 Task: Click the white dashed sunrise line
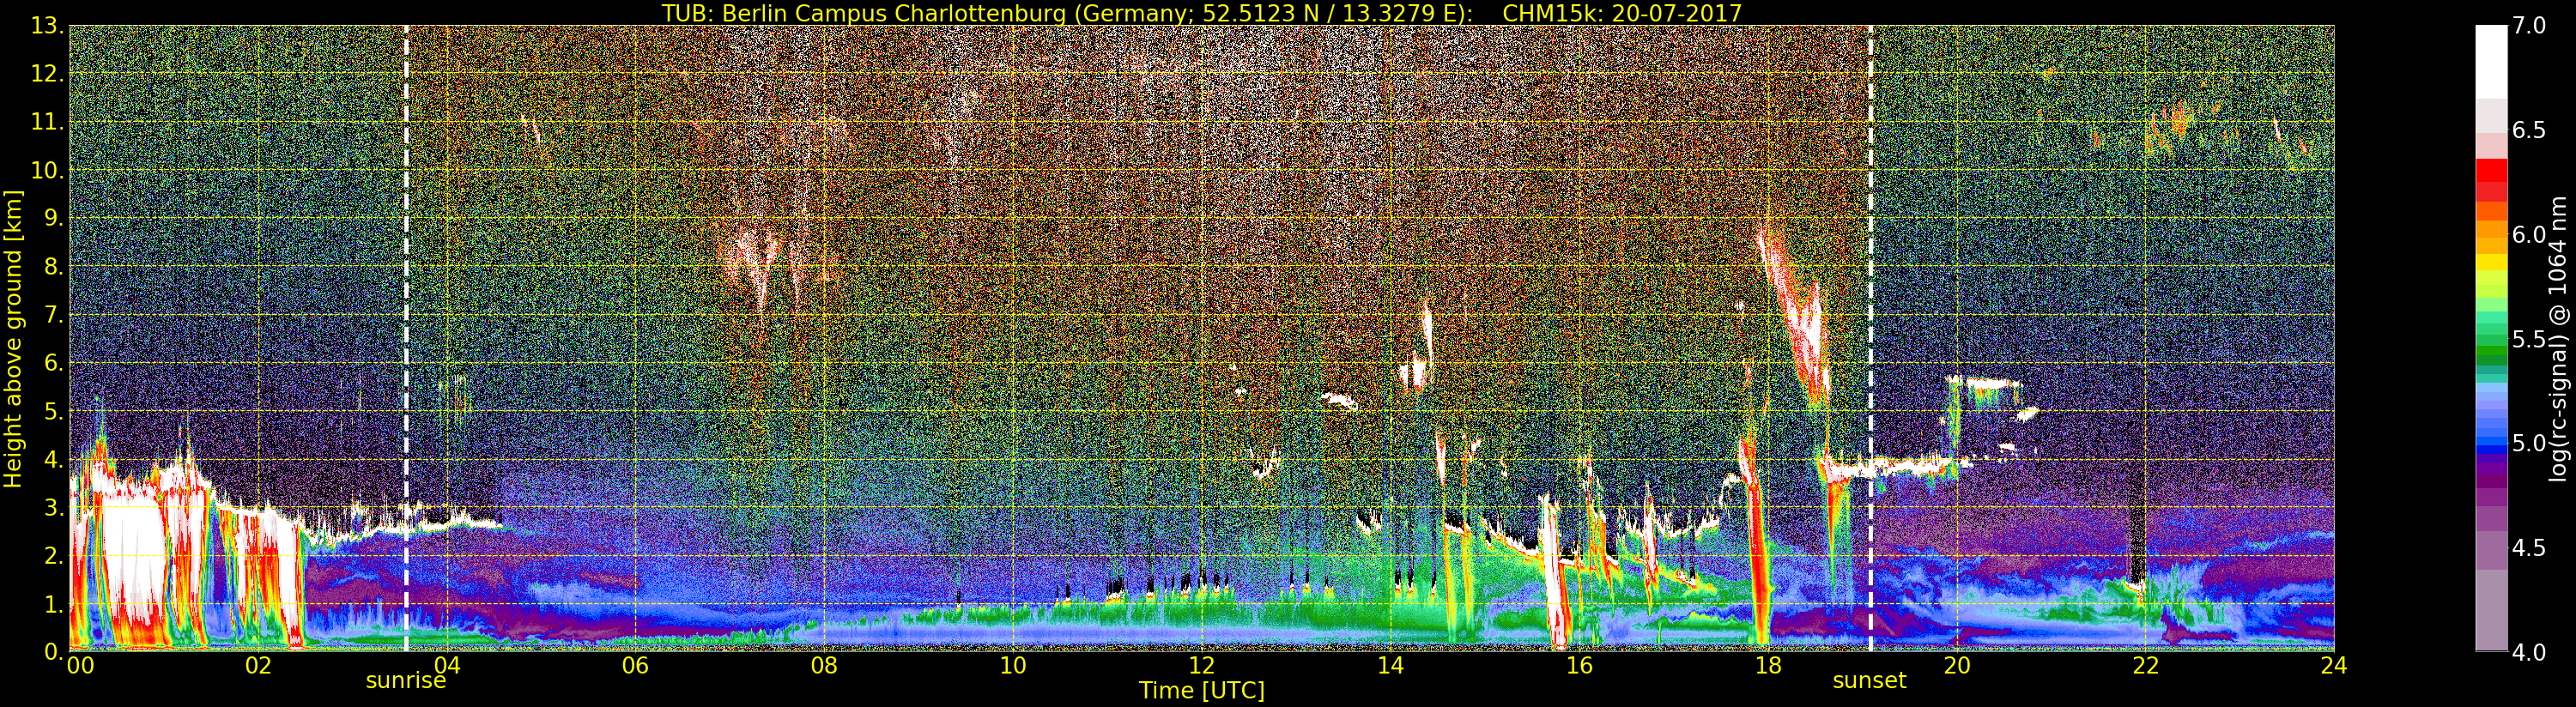406,338
